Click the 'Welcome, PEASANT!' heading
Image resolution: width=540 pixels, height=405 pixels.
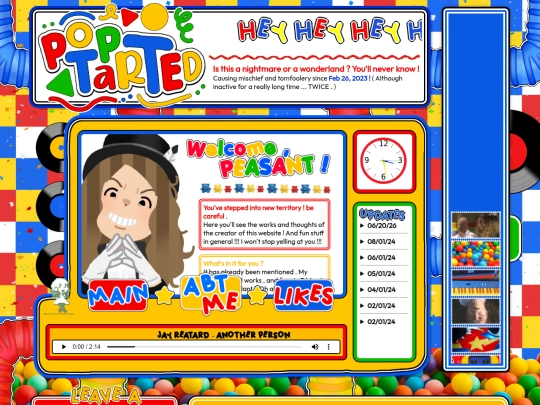(258, 159)
